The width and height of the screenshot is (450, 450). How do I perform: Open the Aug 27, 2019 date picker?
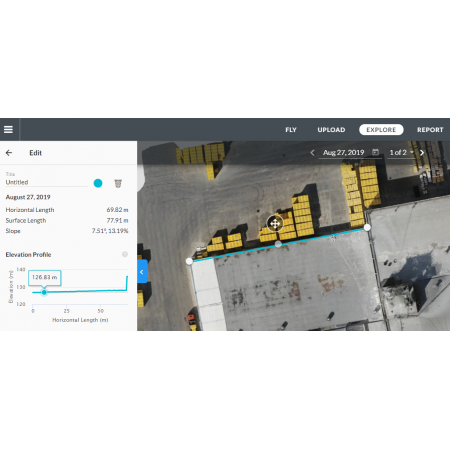(x=344, y=153)
